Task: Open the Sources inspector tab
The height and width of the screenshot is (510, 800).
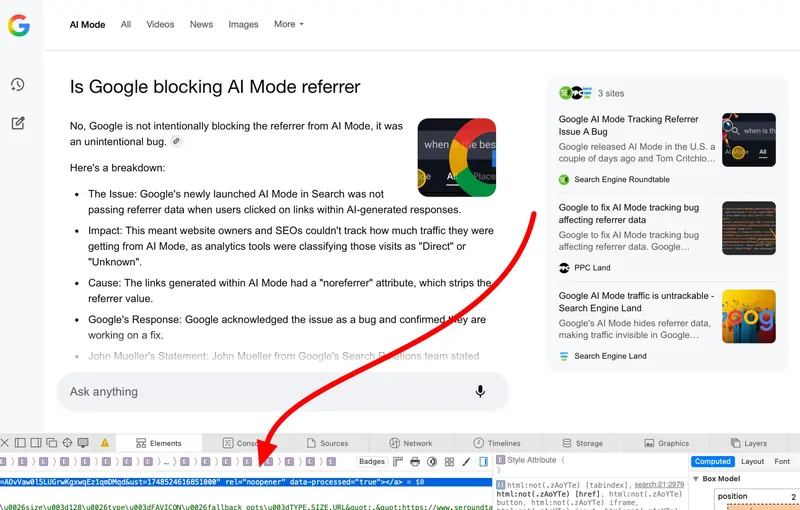Action: [327, 443]
